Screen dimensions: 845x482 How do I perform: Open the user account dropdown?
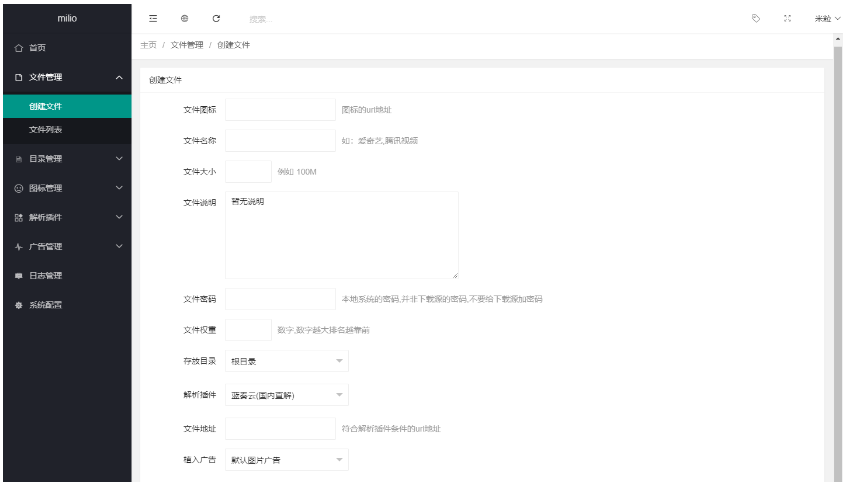pos(827,18)
